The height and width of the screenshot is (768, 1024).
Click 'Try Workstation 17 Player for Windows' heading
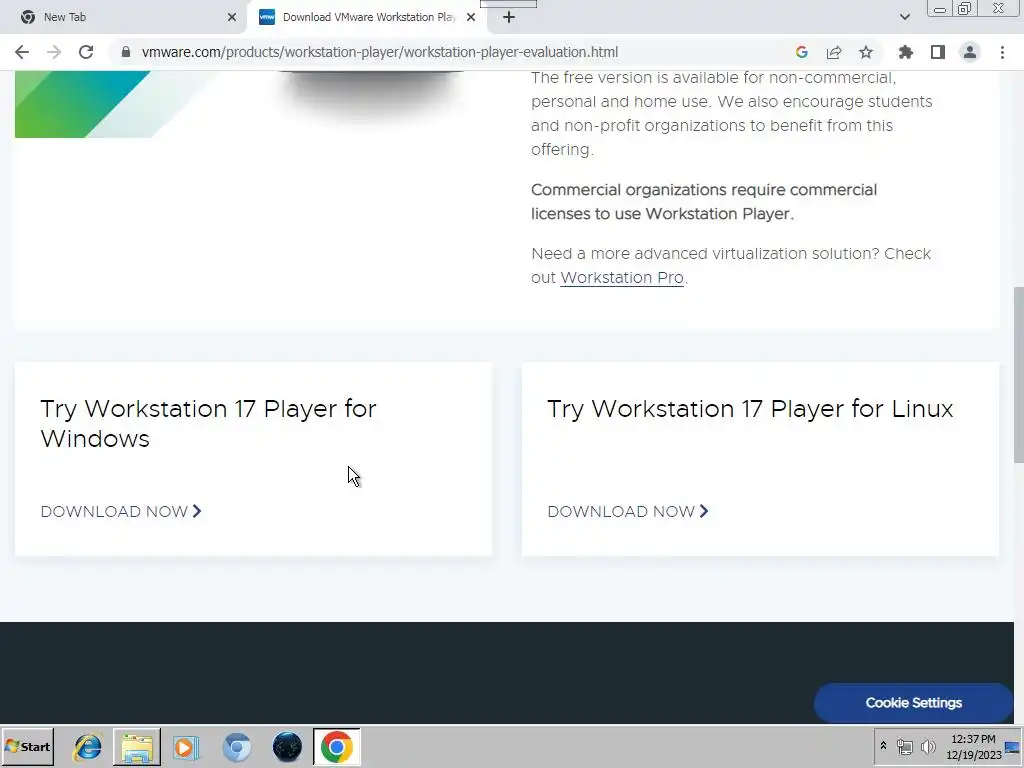(208, 424)
